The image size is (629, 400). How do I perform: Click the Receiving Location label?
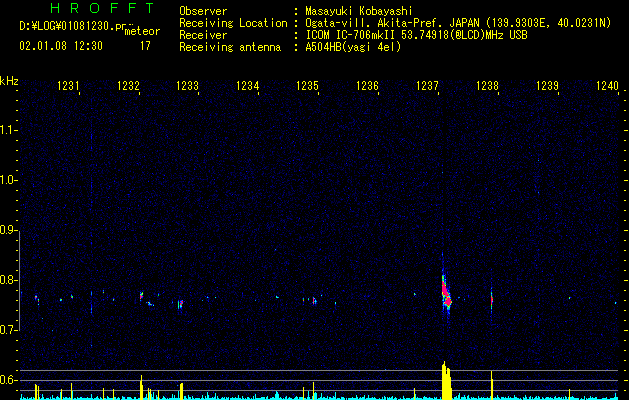tap(233, 23)
